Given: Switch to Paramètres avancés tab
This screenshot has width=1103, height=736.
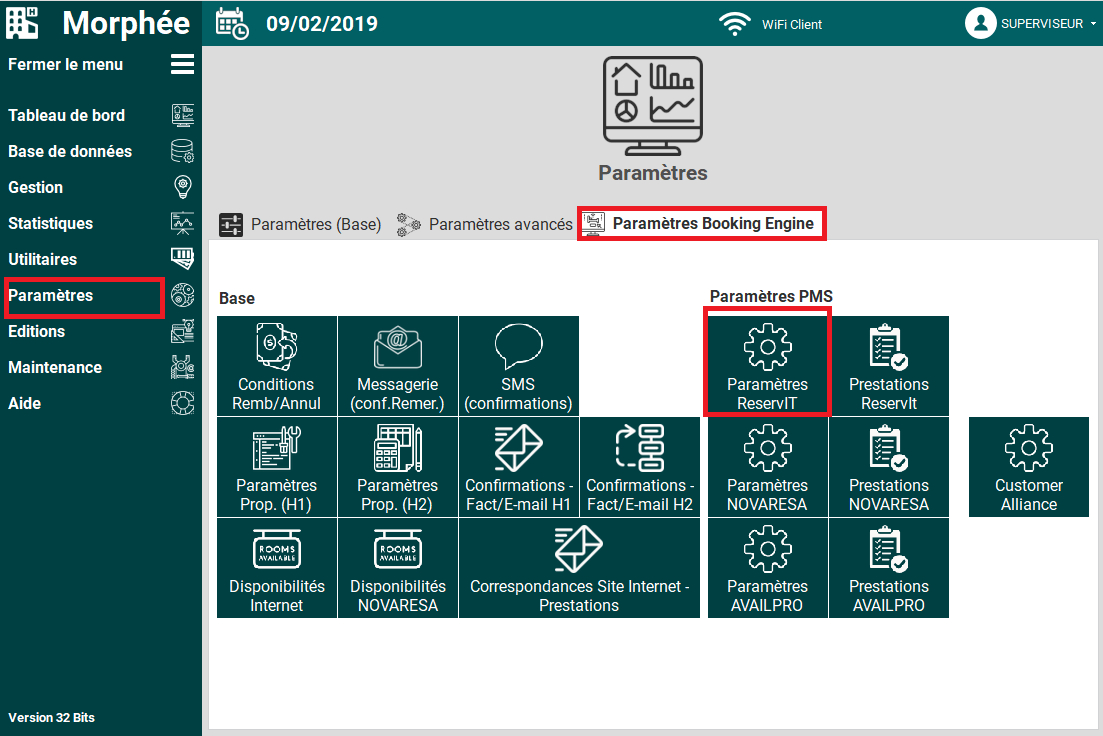Looking at the screenshot, I should click(x=485, y=224).
